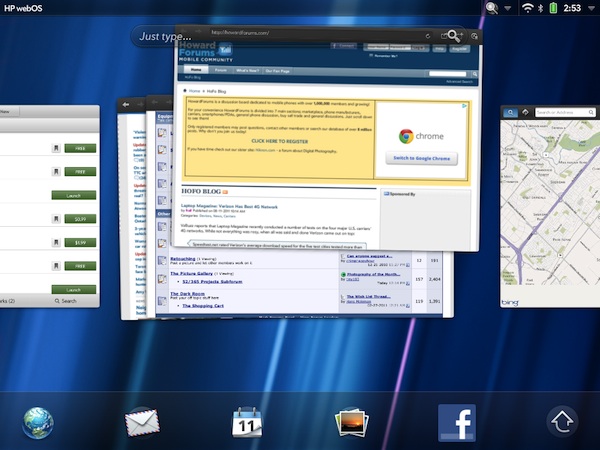Click the Help button on HowardForums
This screenshot has height=450, width=600.
click(439, 49)
